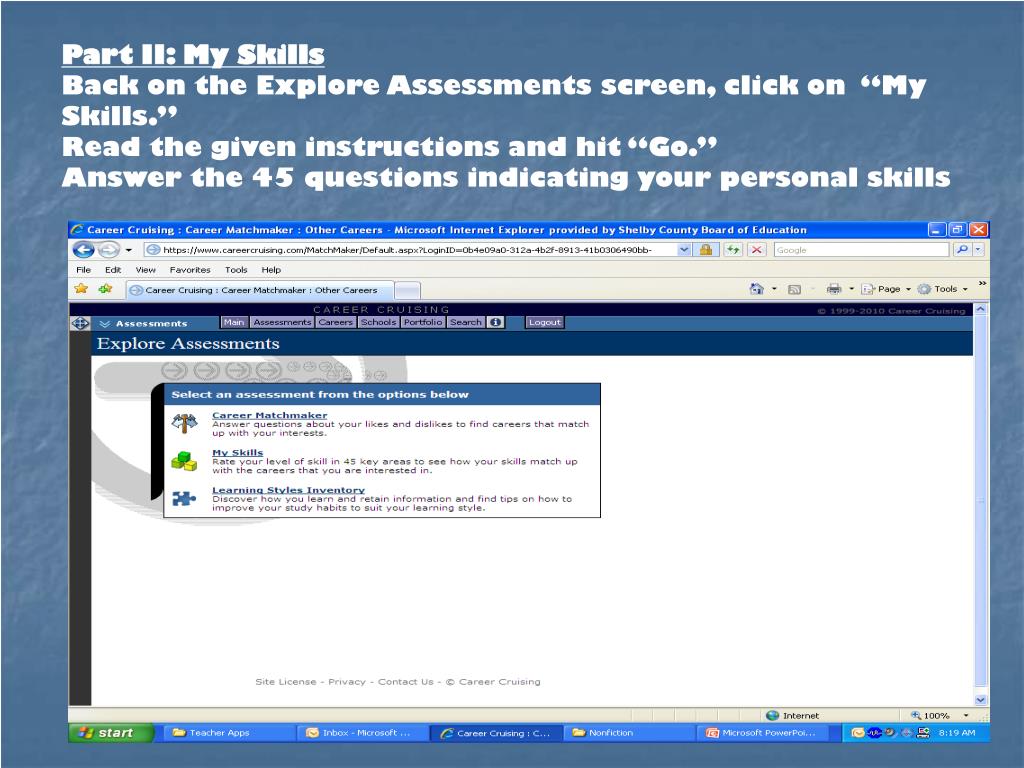This screenshot has height=768, width=1024.
Task: Click the 100% zoom level control
Action: (930, 715)
